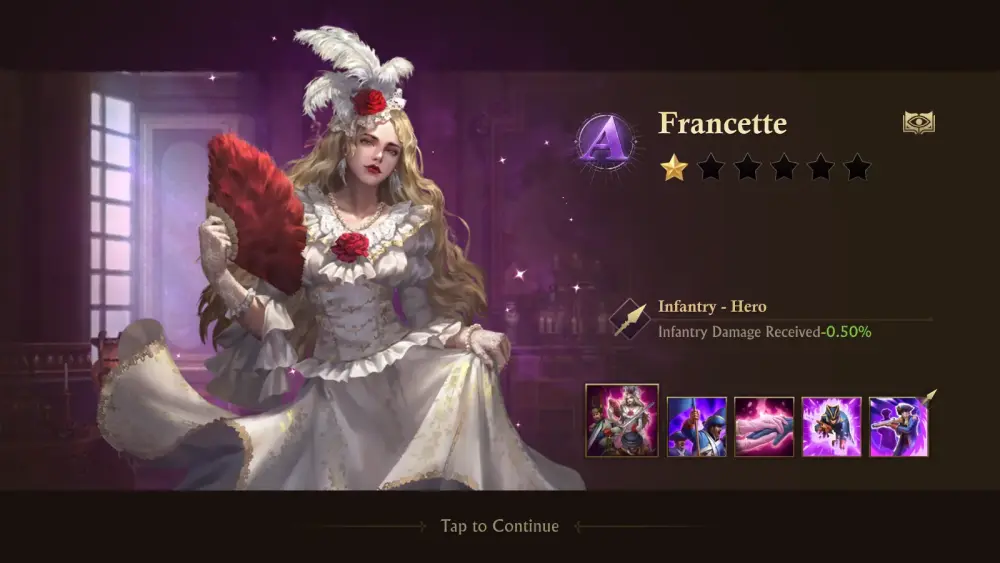This screenshot has width=1000, height=563.
Task: Select the Infantry - Hero label
Action: [712, 307]
